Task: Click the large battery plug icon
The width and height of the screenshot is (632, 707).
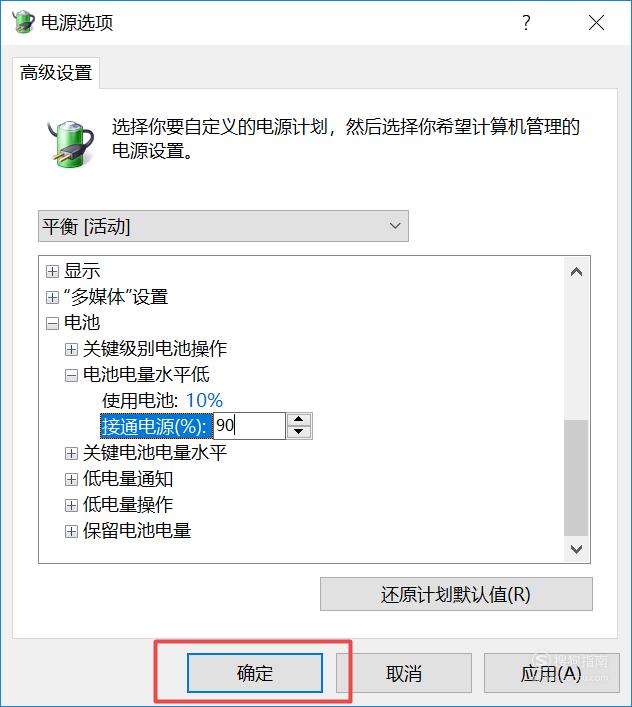Action: click(x=71, y=143)
